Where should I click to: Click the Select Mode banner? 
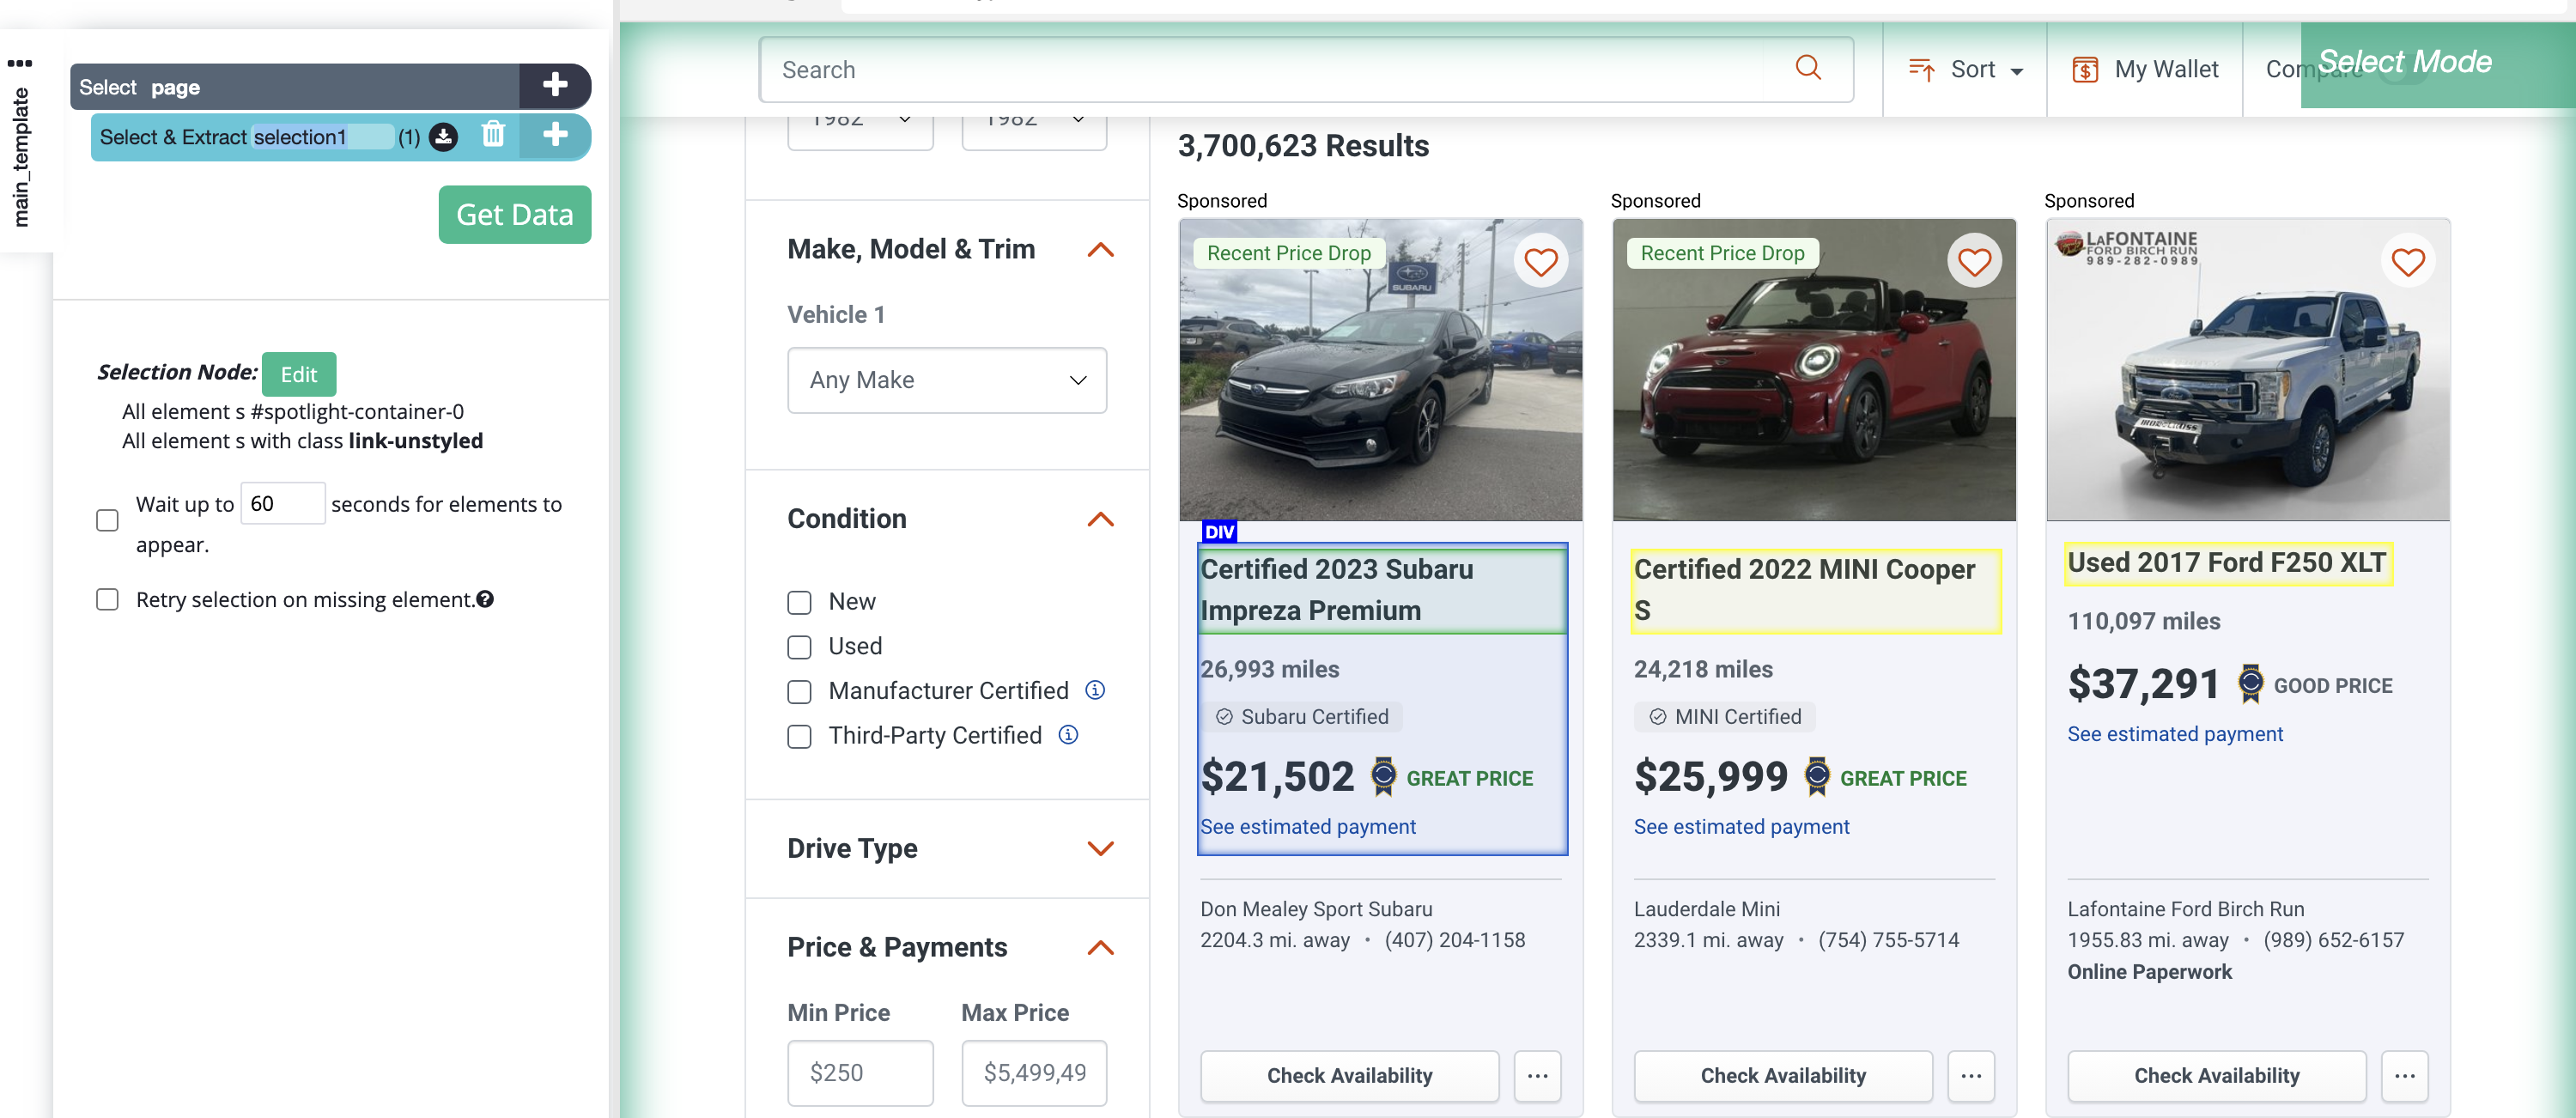(2437, 64)
